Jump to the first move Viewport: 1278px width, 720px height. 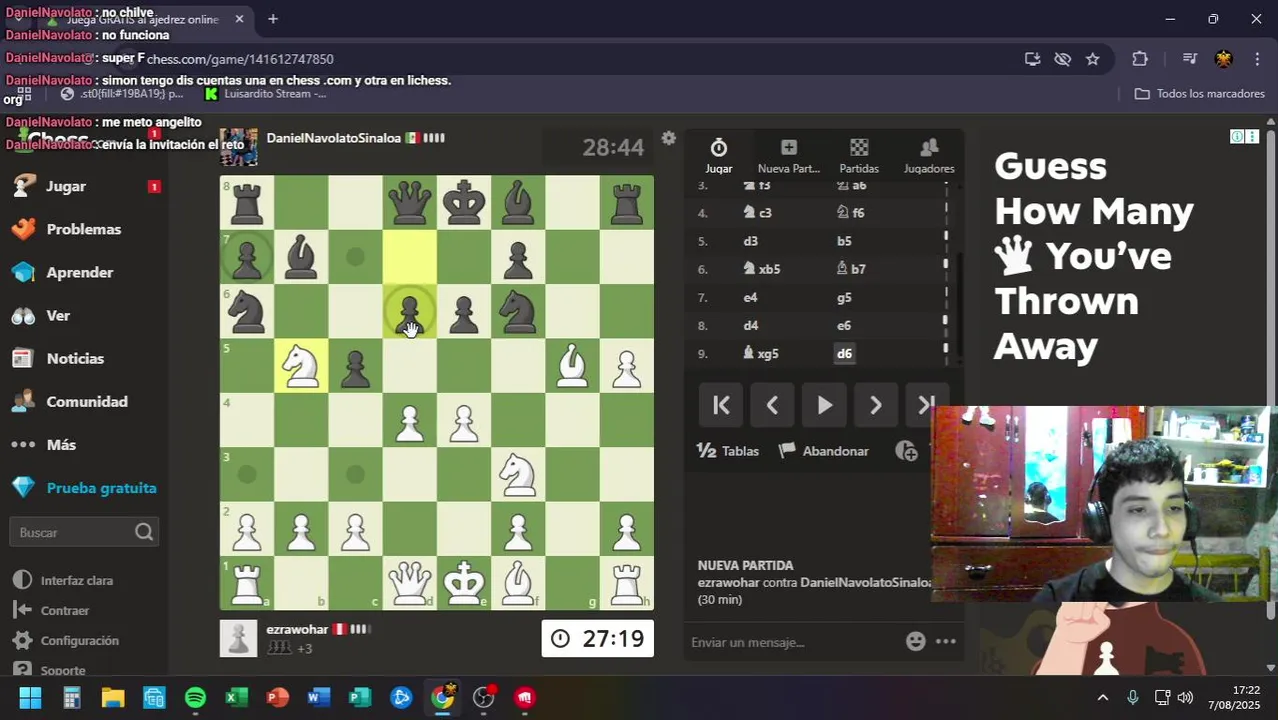pos(721,405)
